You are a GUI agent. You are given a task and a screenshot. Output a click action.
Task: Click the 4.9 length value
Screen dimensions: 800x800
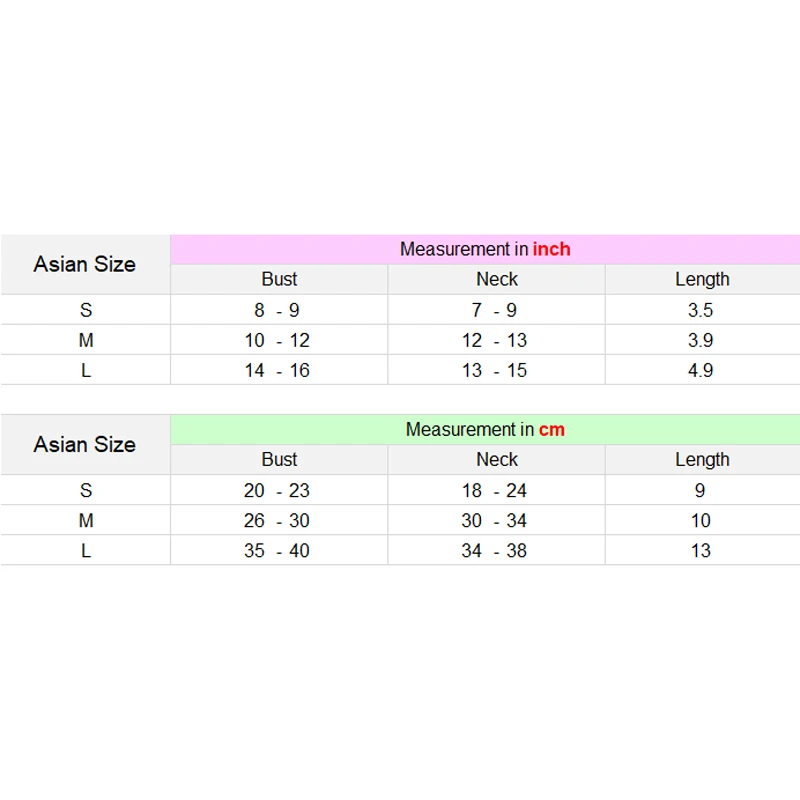[x=700, y=370]
